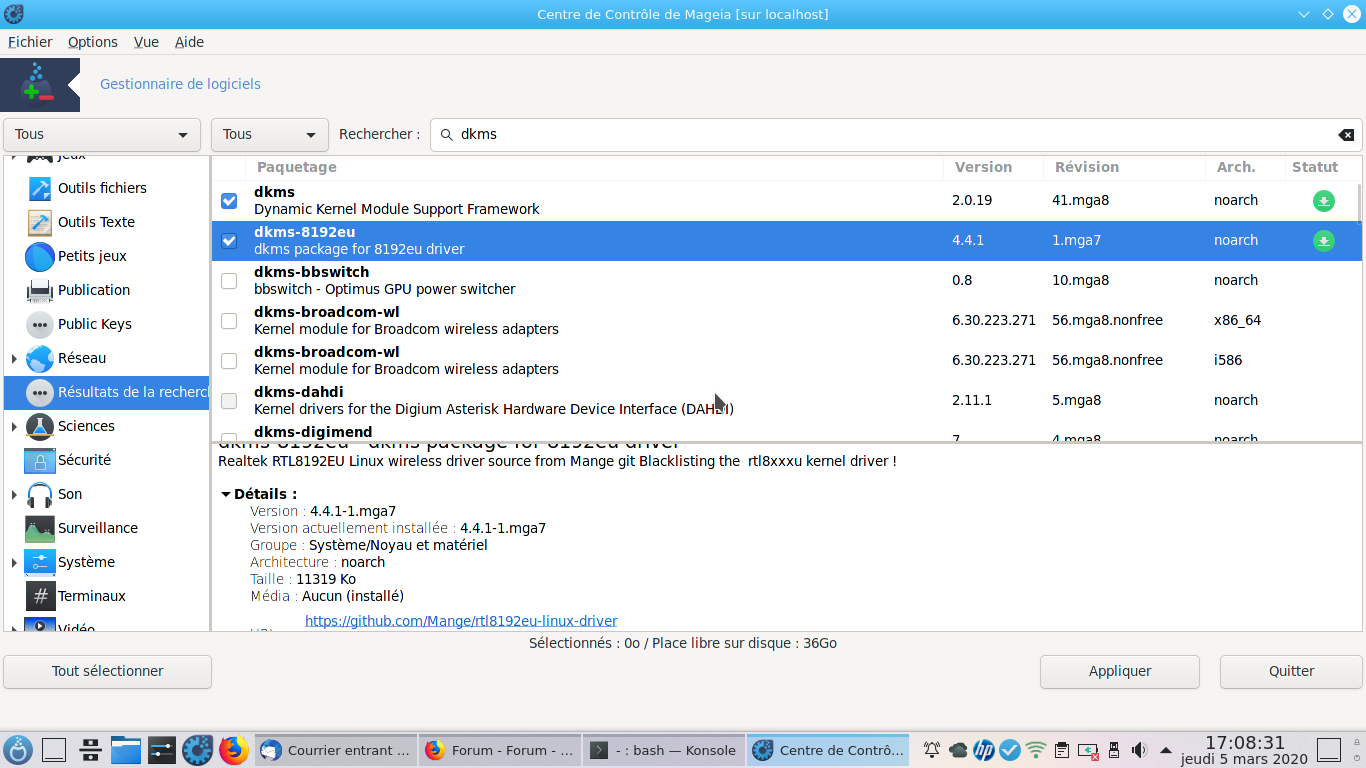This screenshot has width=1366, height=768.
Task: Show hidden system tray icons arrow
Action: pyautogui.click(x=1165, y=750)
